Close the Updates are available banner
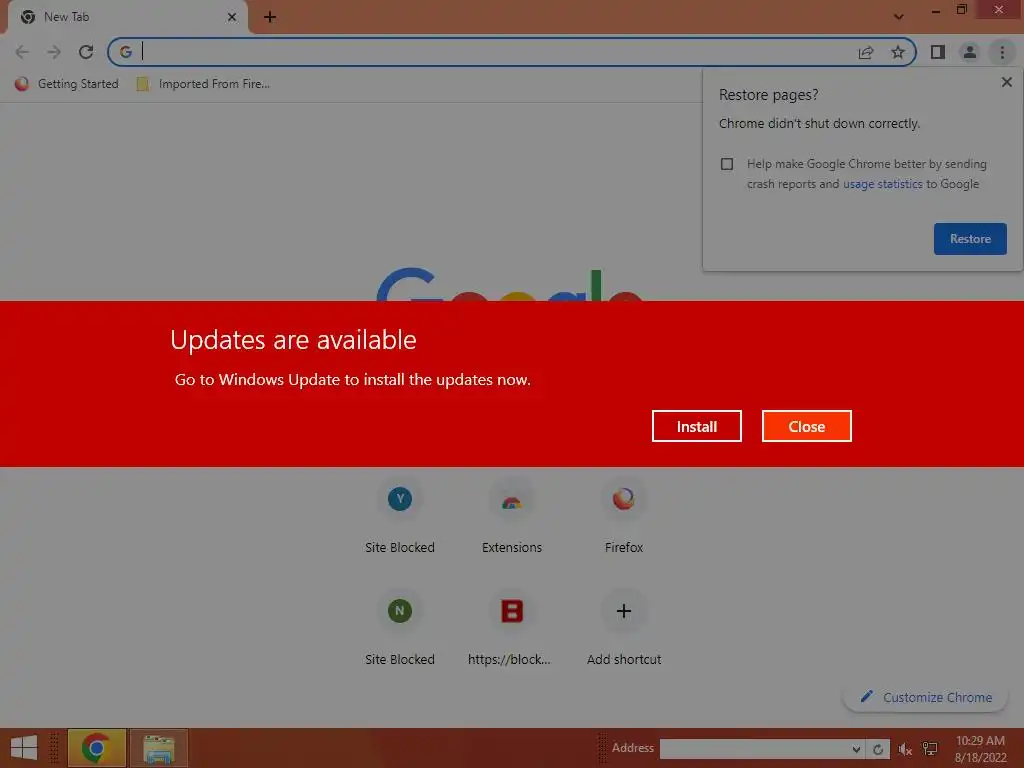 (807, 426)
